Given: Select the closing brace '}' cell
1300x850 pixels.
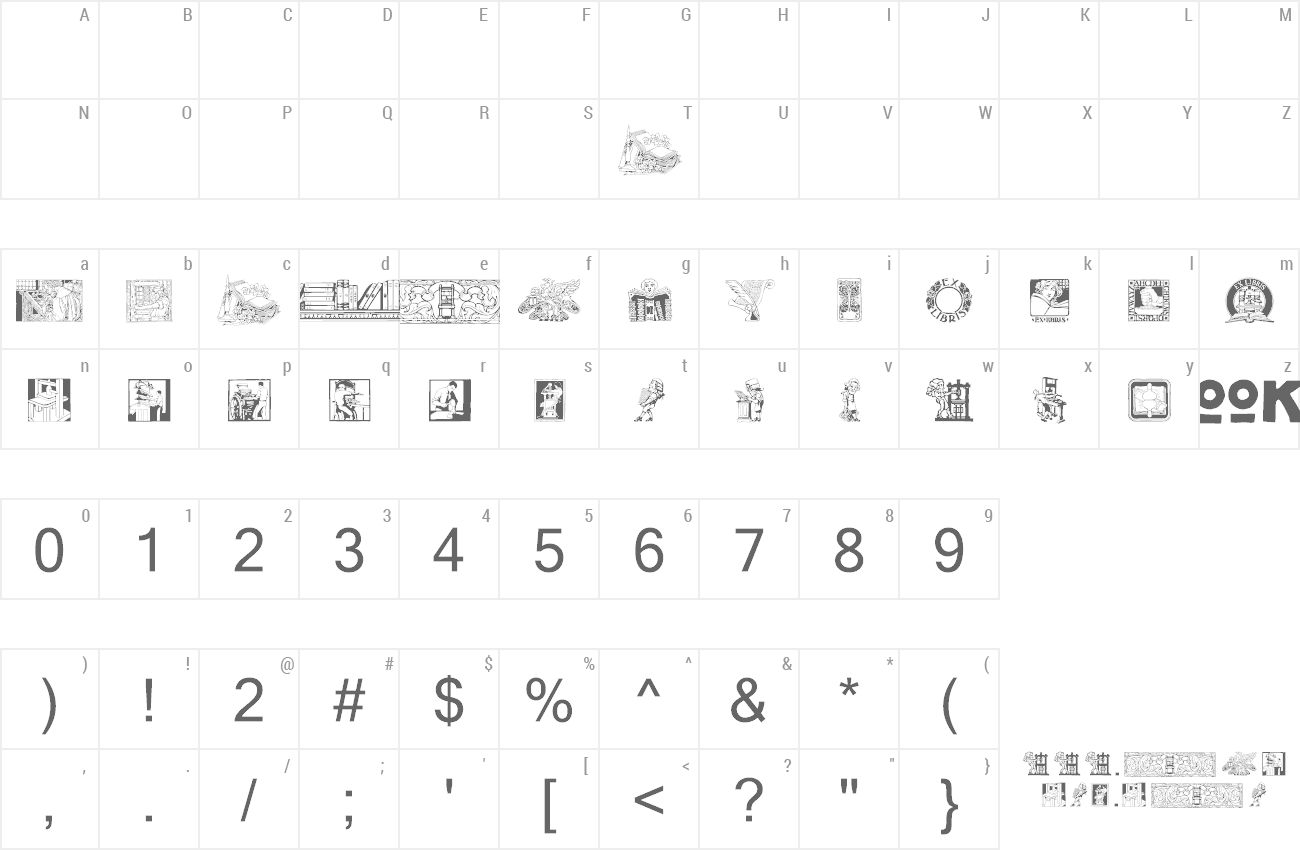Looking at the screenshot, I should click(949, 799).
